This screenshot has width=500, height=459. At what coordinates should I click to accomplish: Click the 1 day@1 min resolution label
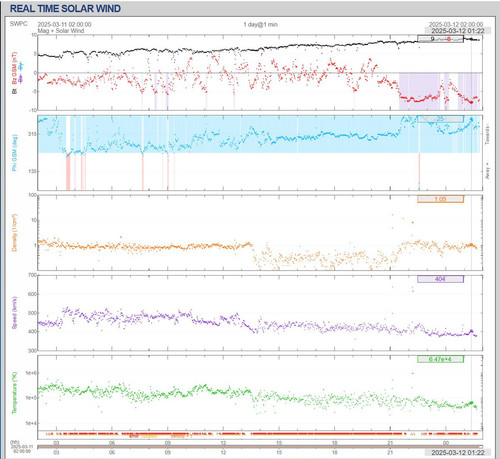point(260,24)
